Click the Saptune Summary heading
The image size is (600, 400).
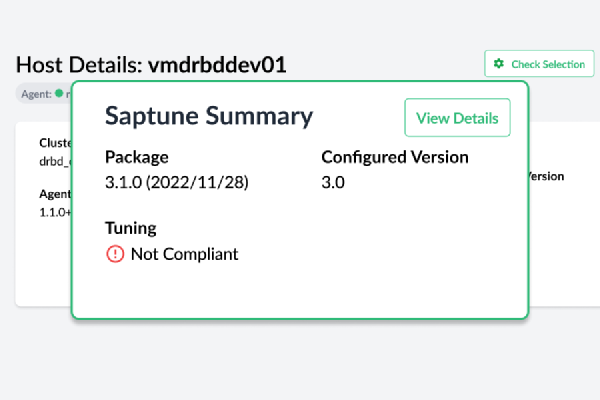(x=209, y=116)
